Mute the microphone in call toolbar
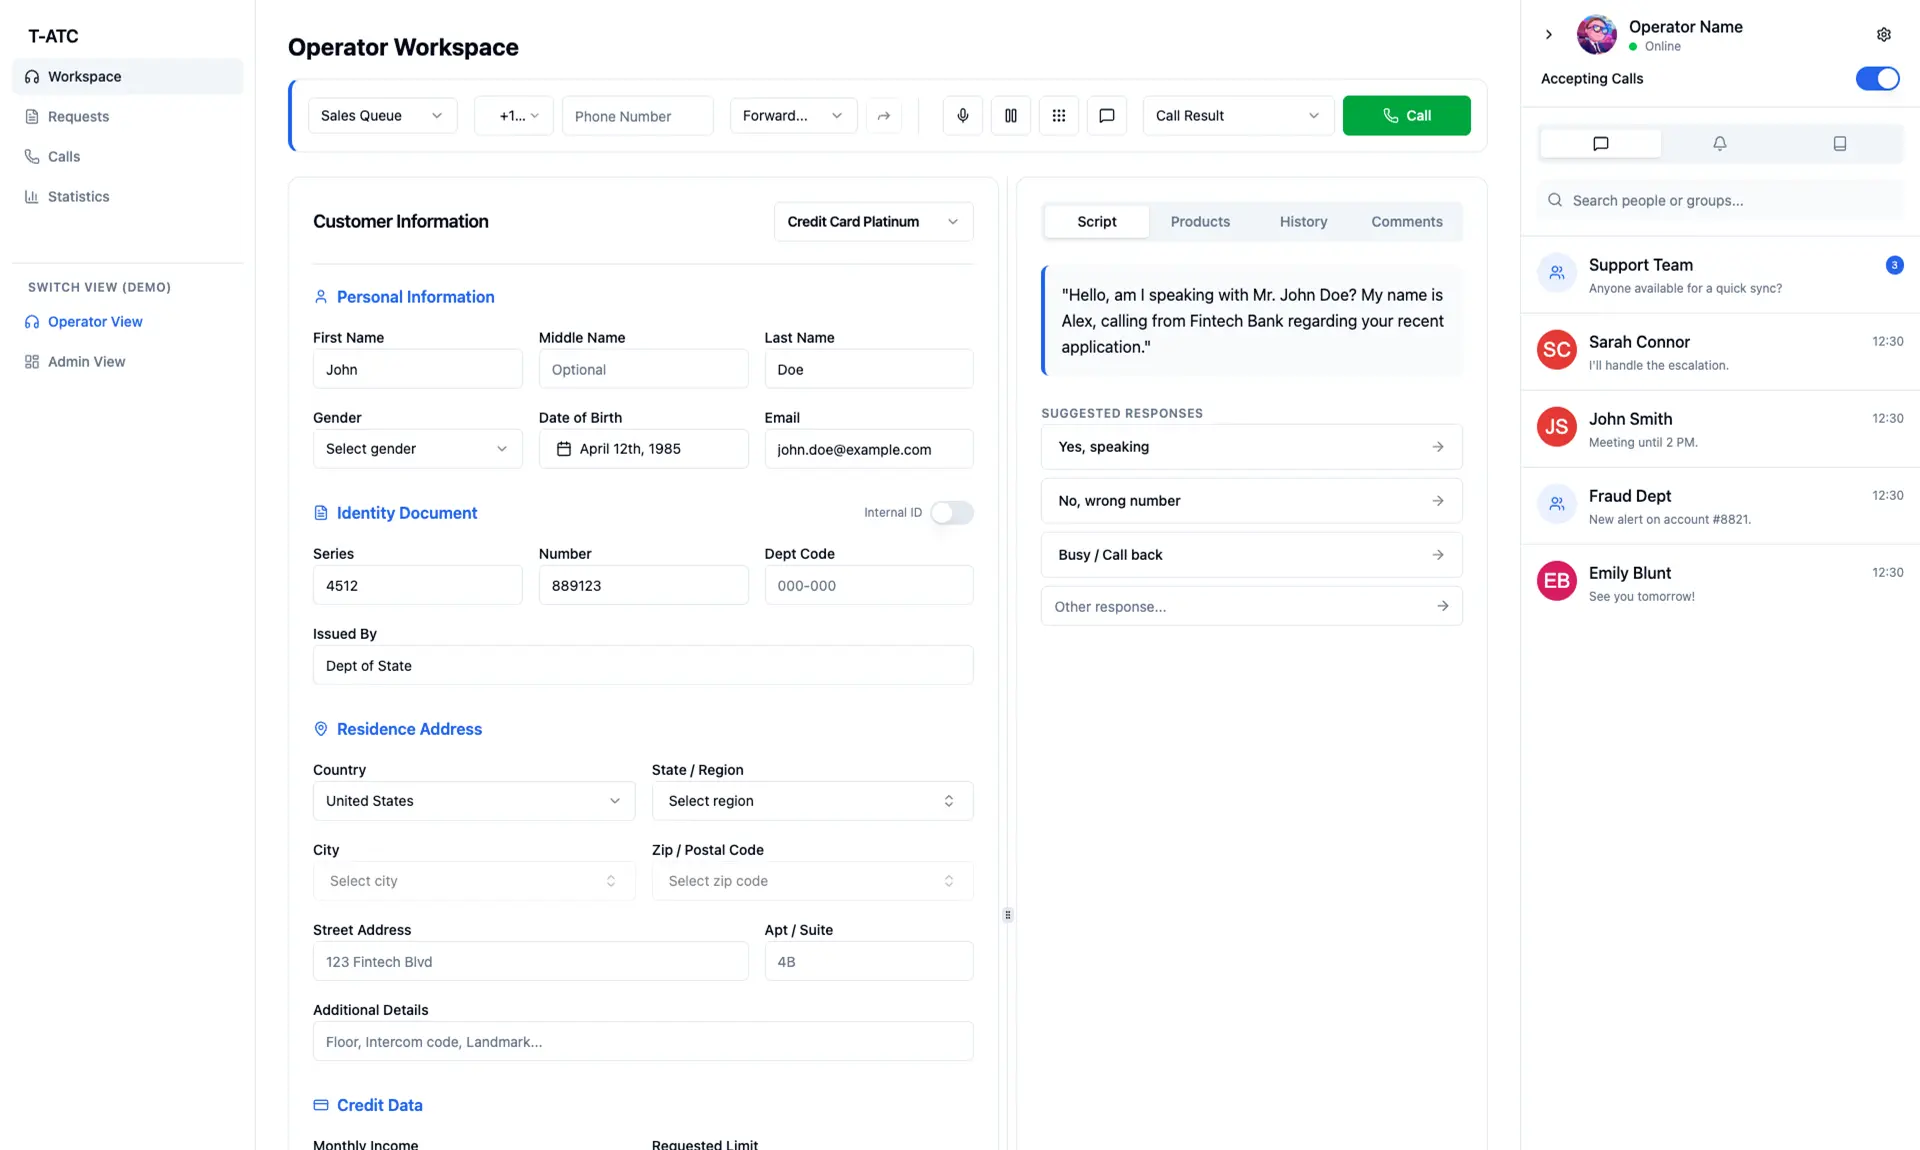 [962, 116]
